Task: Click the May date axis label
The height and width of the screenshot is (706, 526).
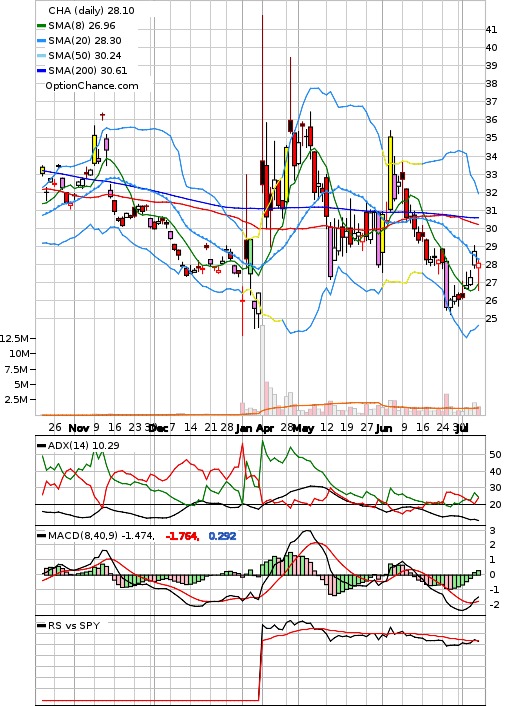Action: pyautogui.click(x=303, y=428)
